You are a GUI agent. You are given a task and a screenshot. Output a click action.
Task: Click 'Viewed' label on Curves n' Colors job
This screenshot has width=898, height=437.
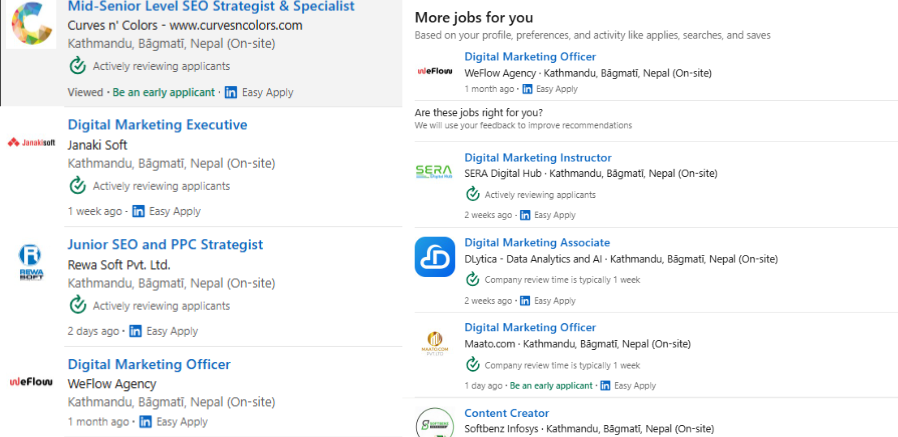click(85, 92)
